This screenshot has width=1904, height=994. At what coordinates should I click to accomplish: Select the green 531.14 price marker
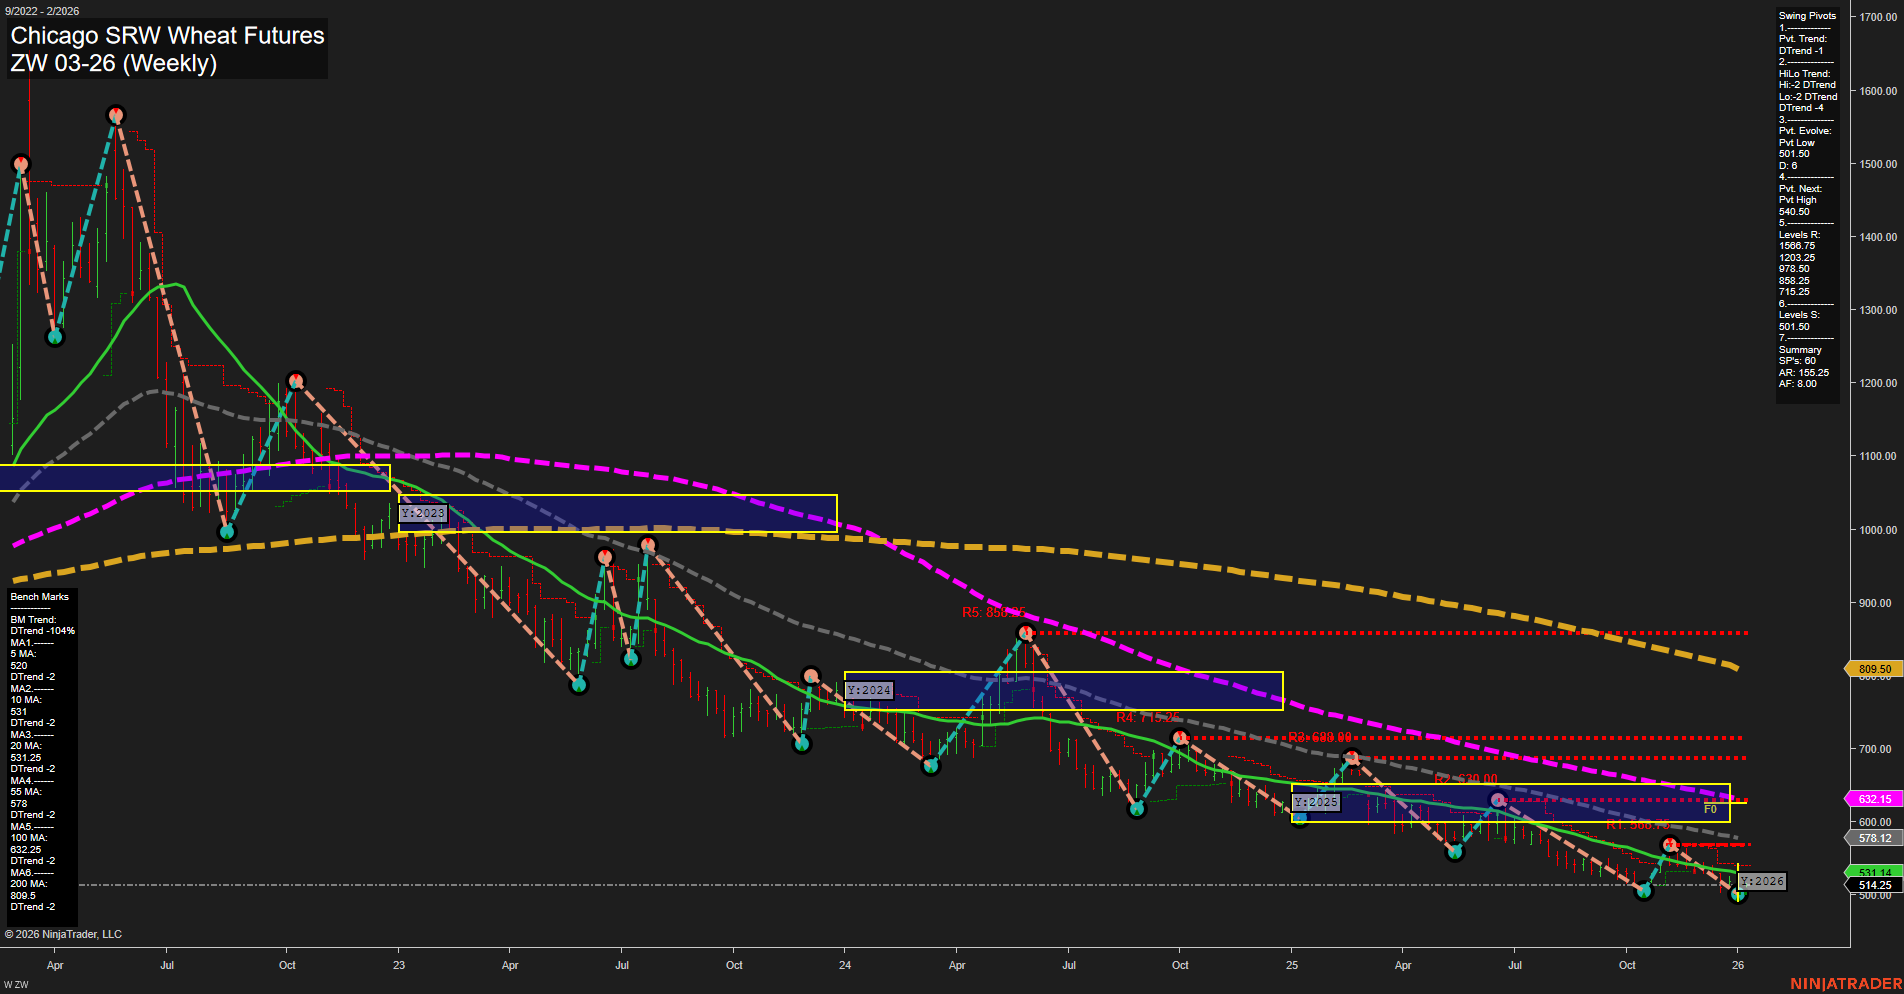coord(1874,873)
